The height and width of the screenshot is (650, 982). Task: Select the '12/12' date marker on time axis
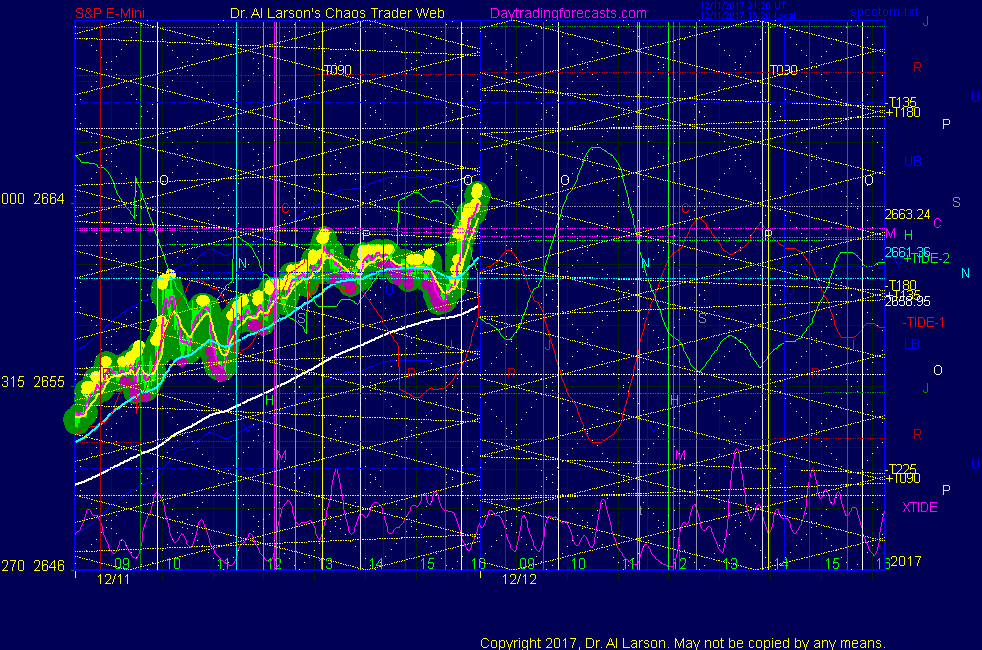(519, 579)
